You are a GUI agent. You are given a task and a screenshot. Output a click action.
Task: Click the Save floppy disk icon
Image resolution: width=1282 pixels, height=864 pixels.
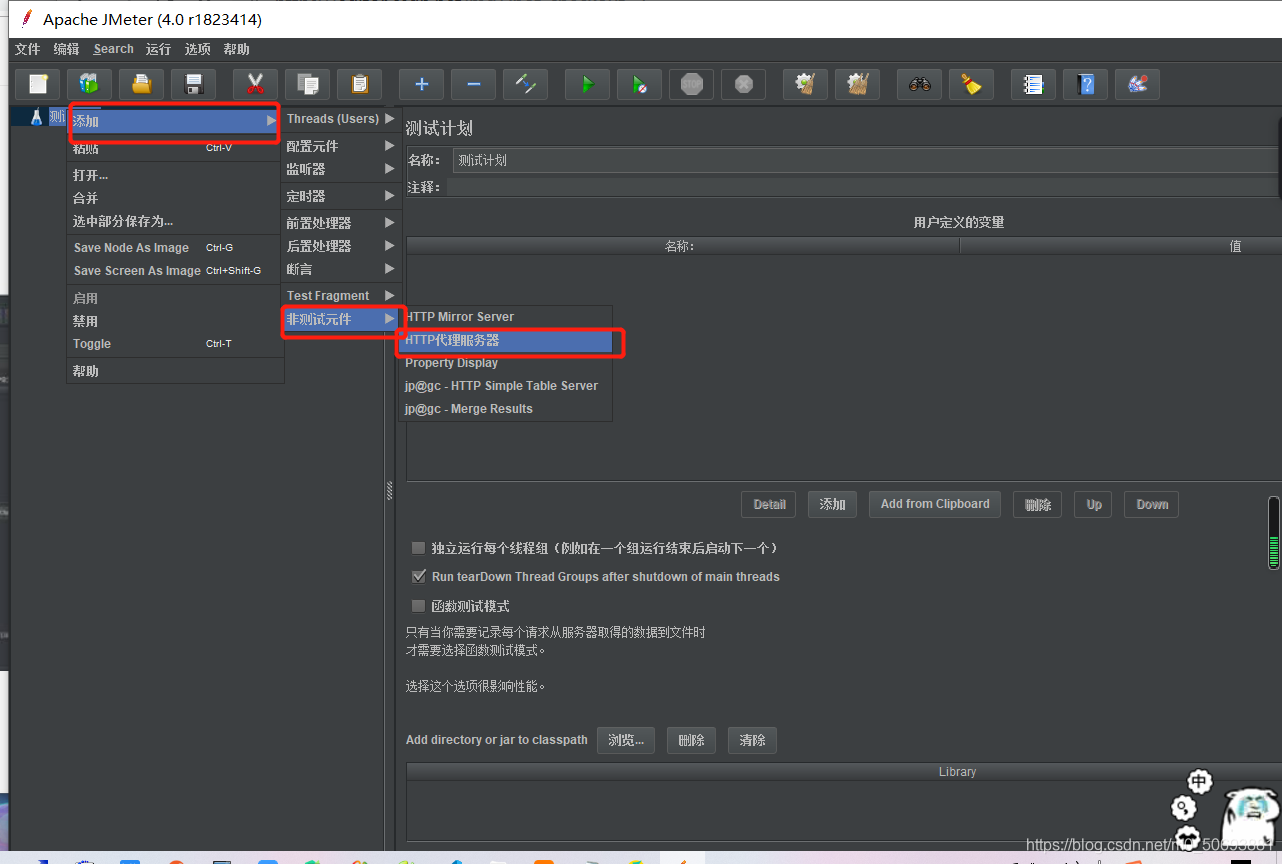[194, 84]
